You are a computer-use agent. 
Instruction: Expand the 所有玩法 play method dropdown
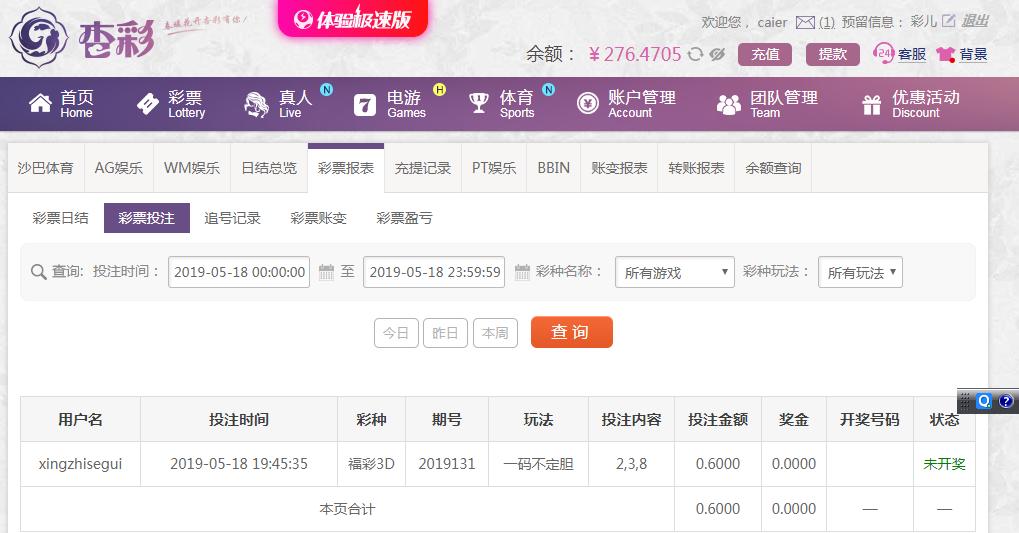point(860,272)
